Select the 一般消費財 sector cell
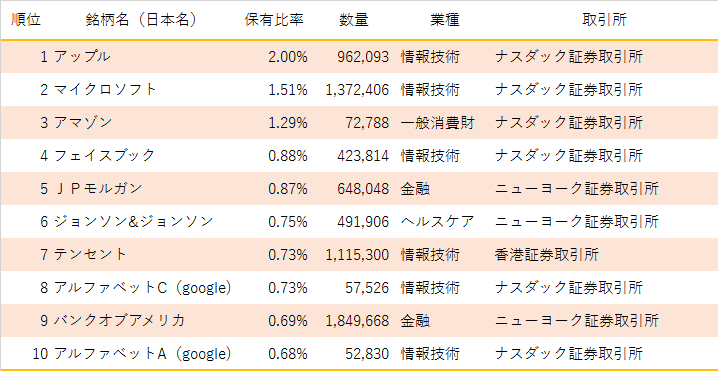The width and height of the screenshot is (718, 371). coord(437,123)
